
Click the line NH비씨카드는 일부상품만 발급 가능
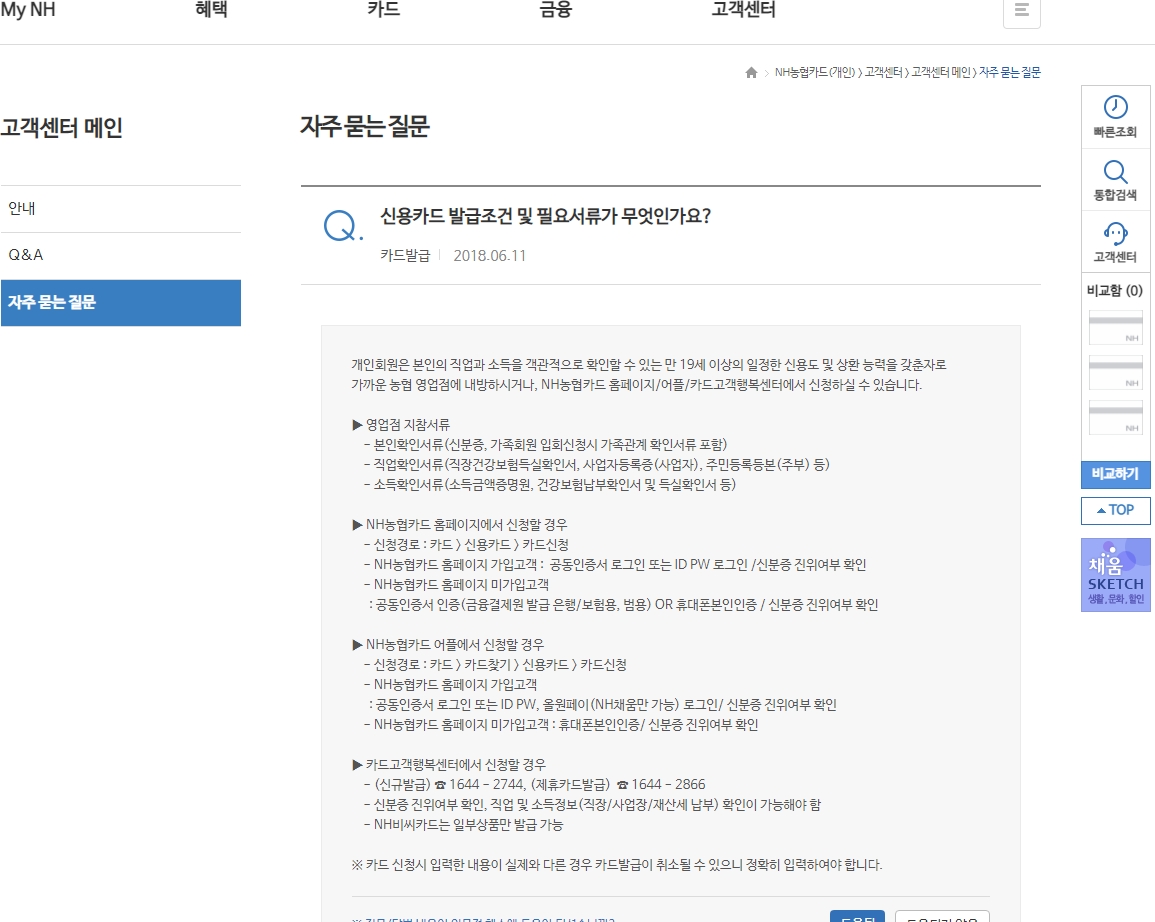click(463, 825)
